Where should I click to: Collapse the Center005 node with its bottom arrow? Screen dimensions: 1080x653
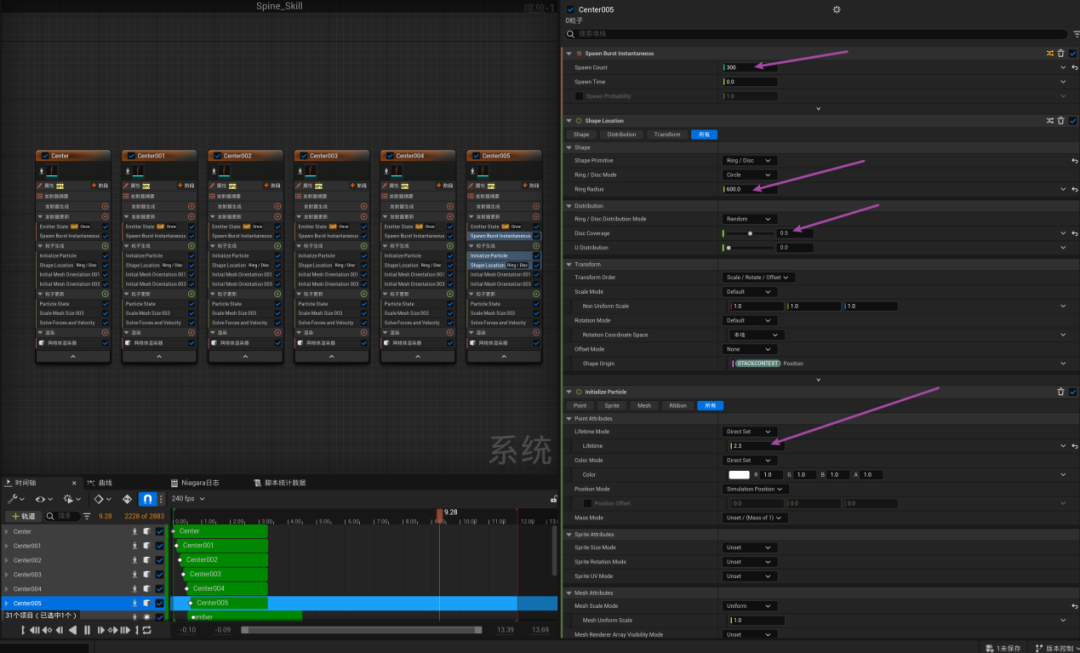coord(503,357)
